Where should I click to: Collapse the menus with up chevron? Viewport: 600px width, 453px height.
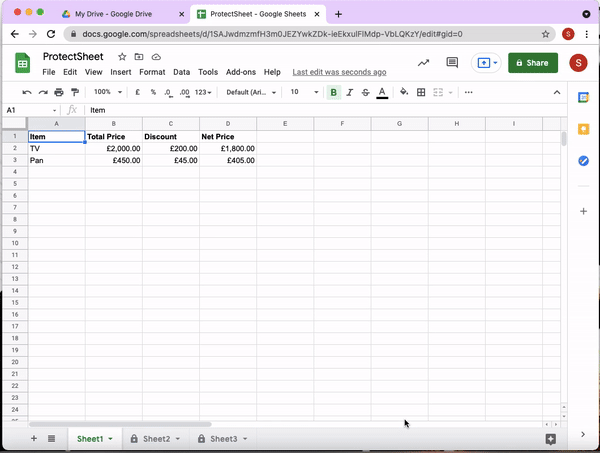[557, 92]
